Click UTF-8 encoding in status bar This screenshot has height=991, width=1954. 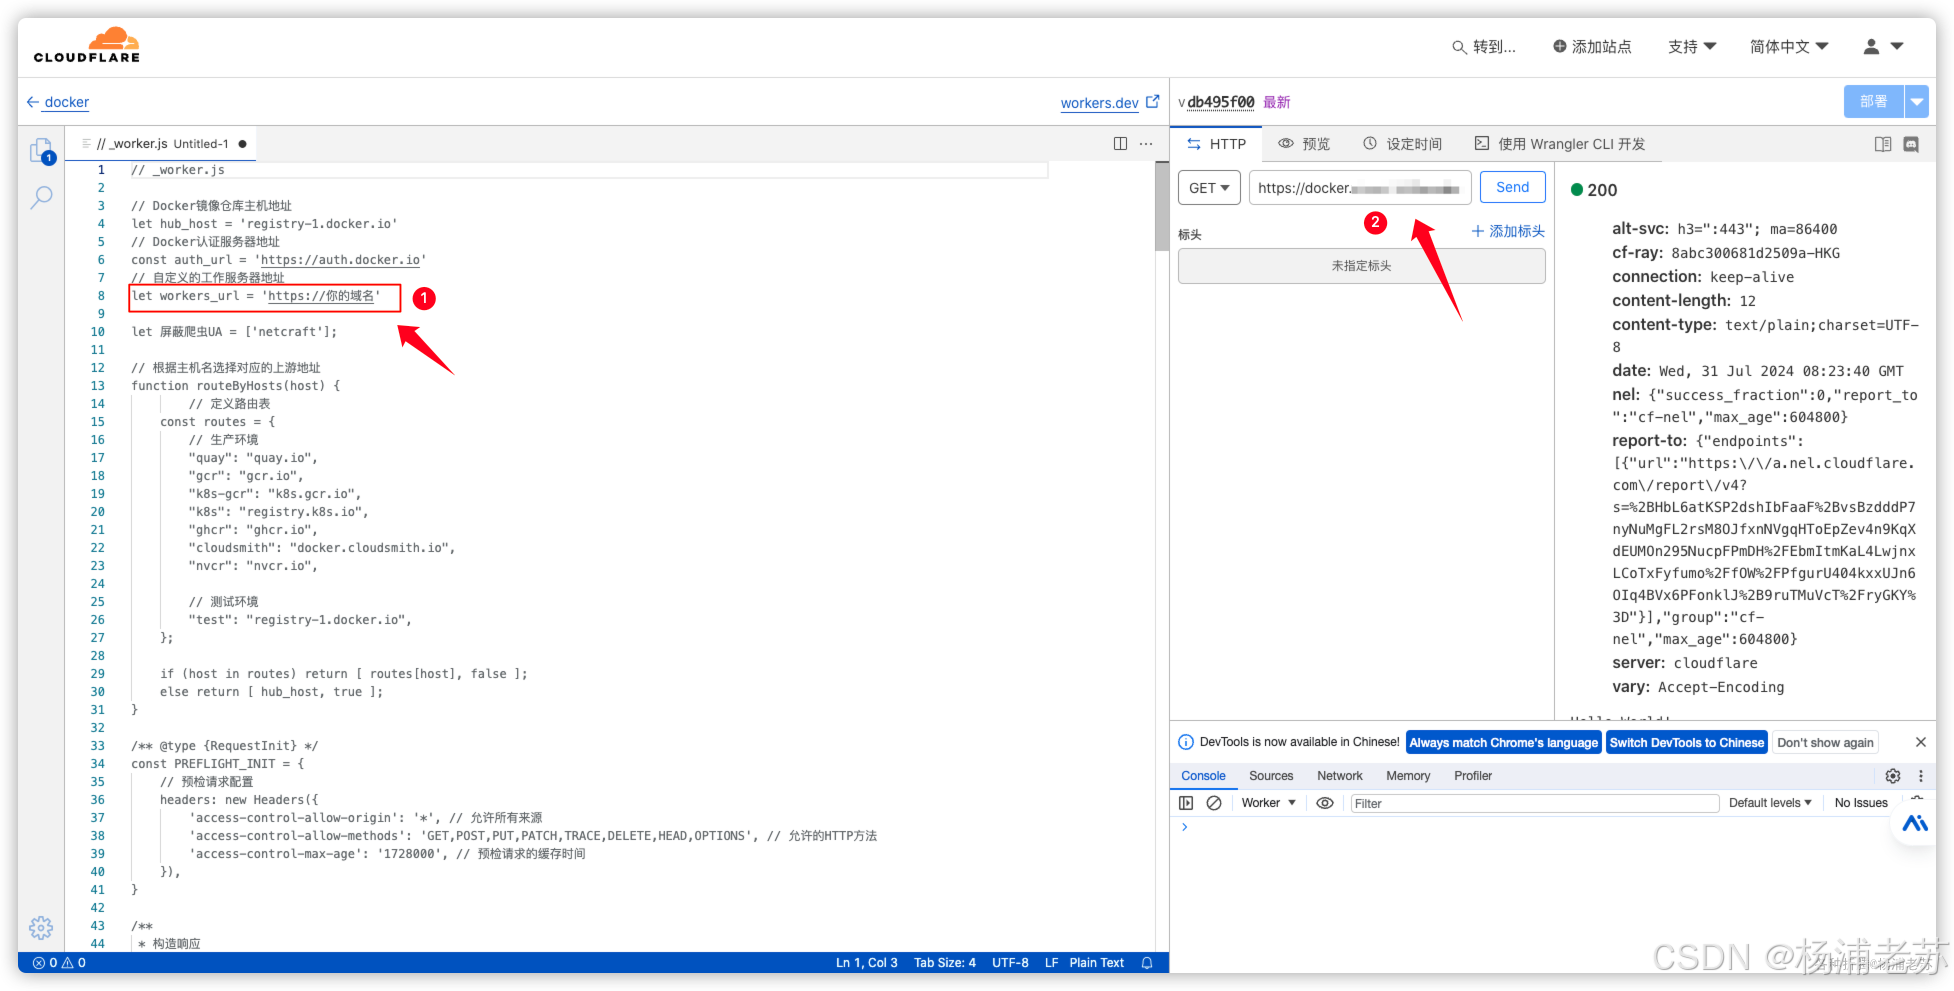[x=1010, y=963]
